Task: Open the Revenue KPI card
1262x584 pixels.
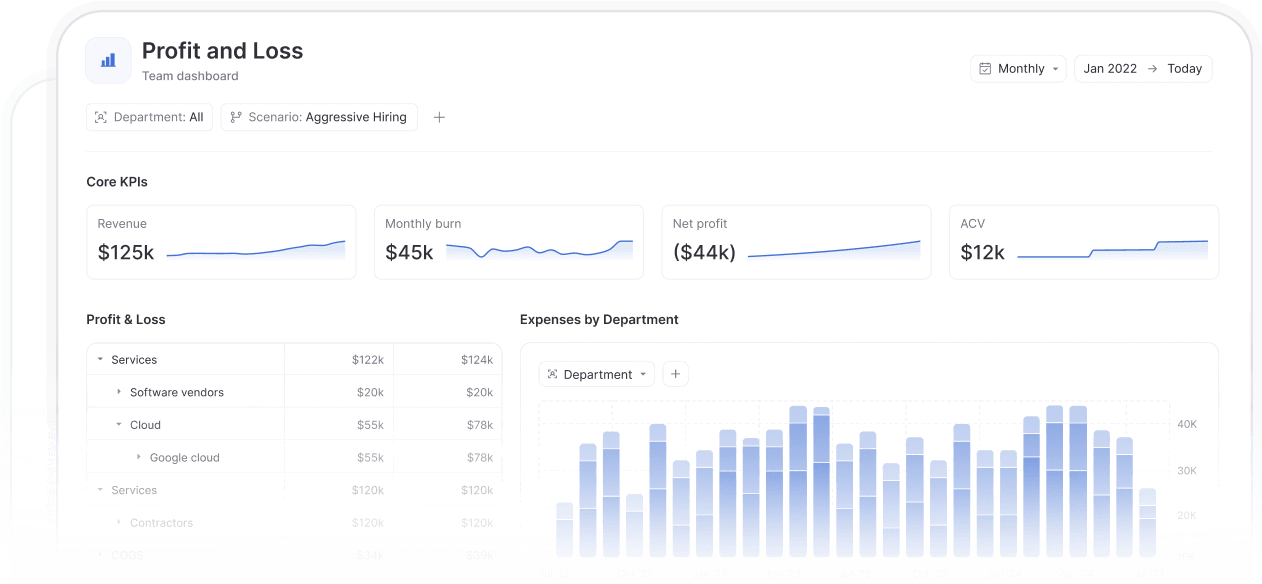Action: (221, 242)
